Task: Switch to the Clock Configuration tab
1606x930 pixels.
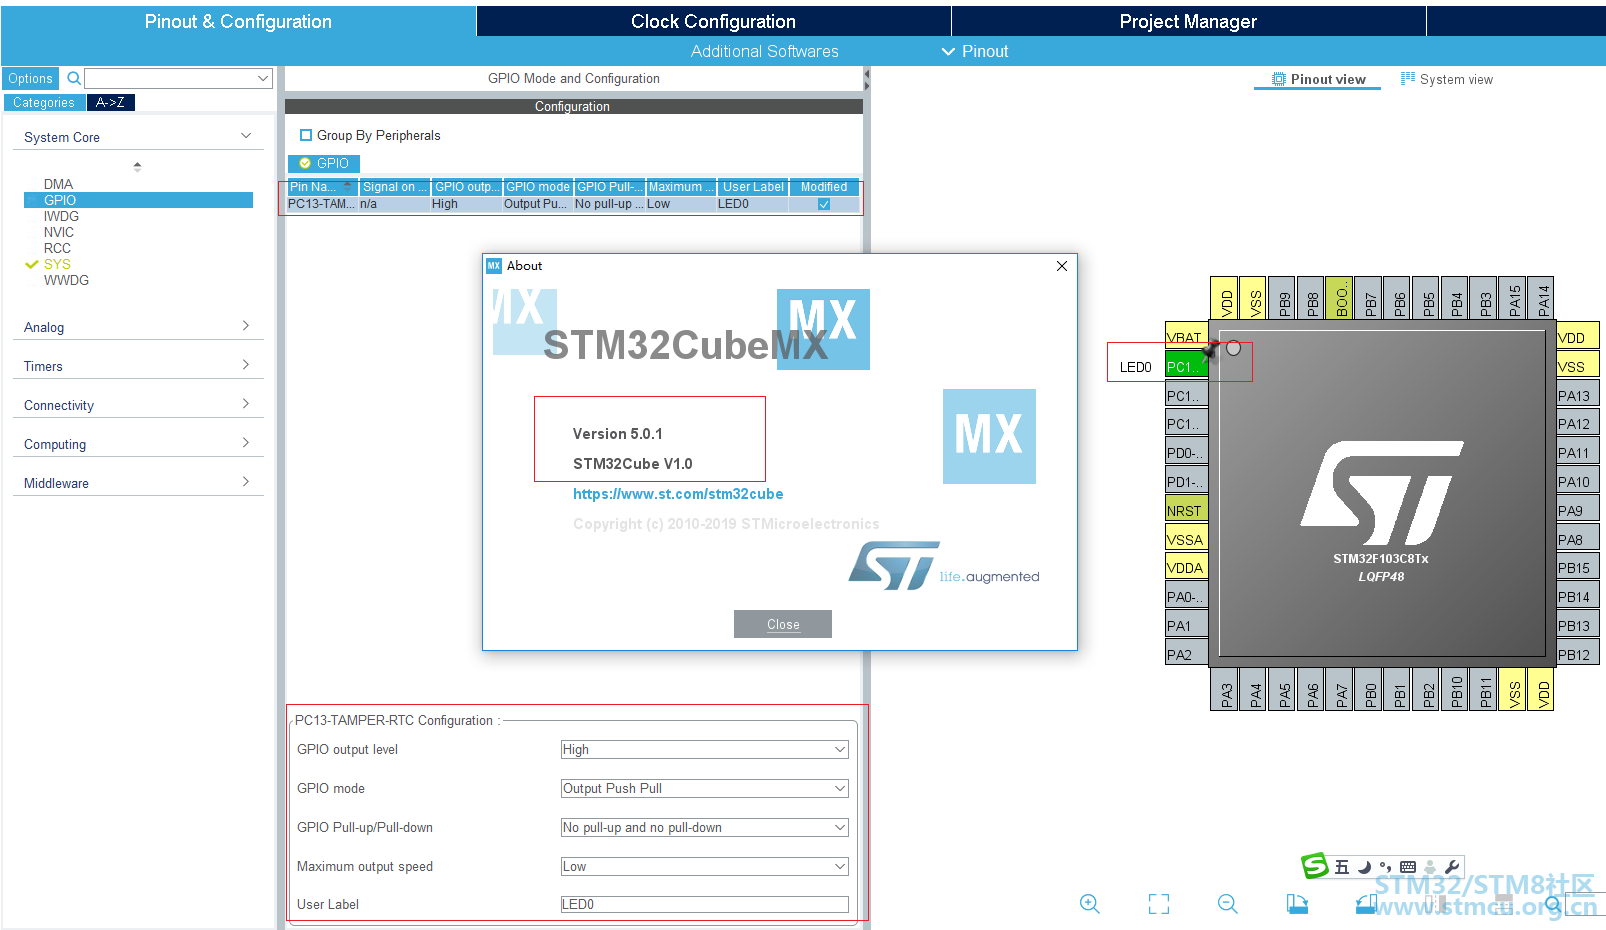Action: tap(713, 21)
